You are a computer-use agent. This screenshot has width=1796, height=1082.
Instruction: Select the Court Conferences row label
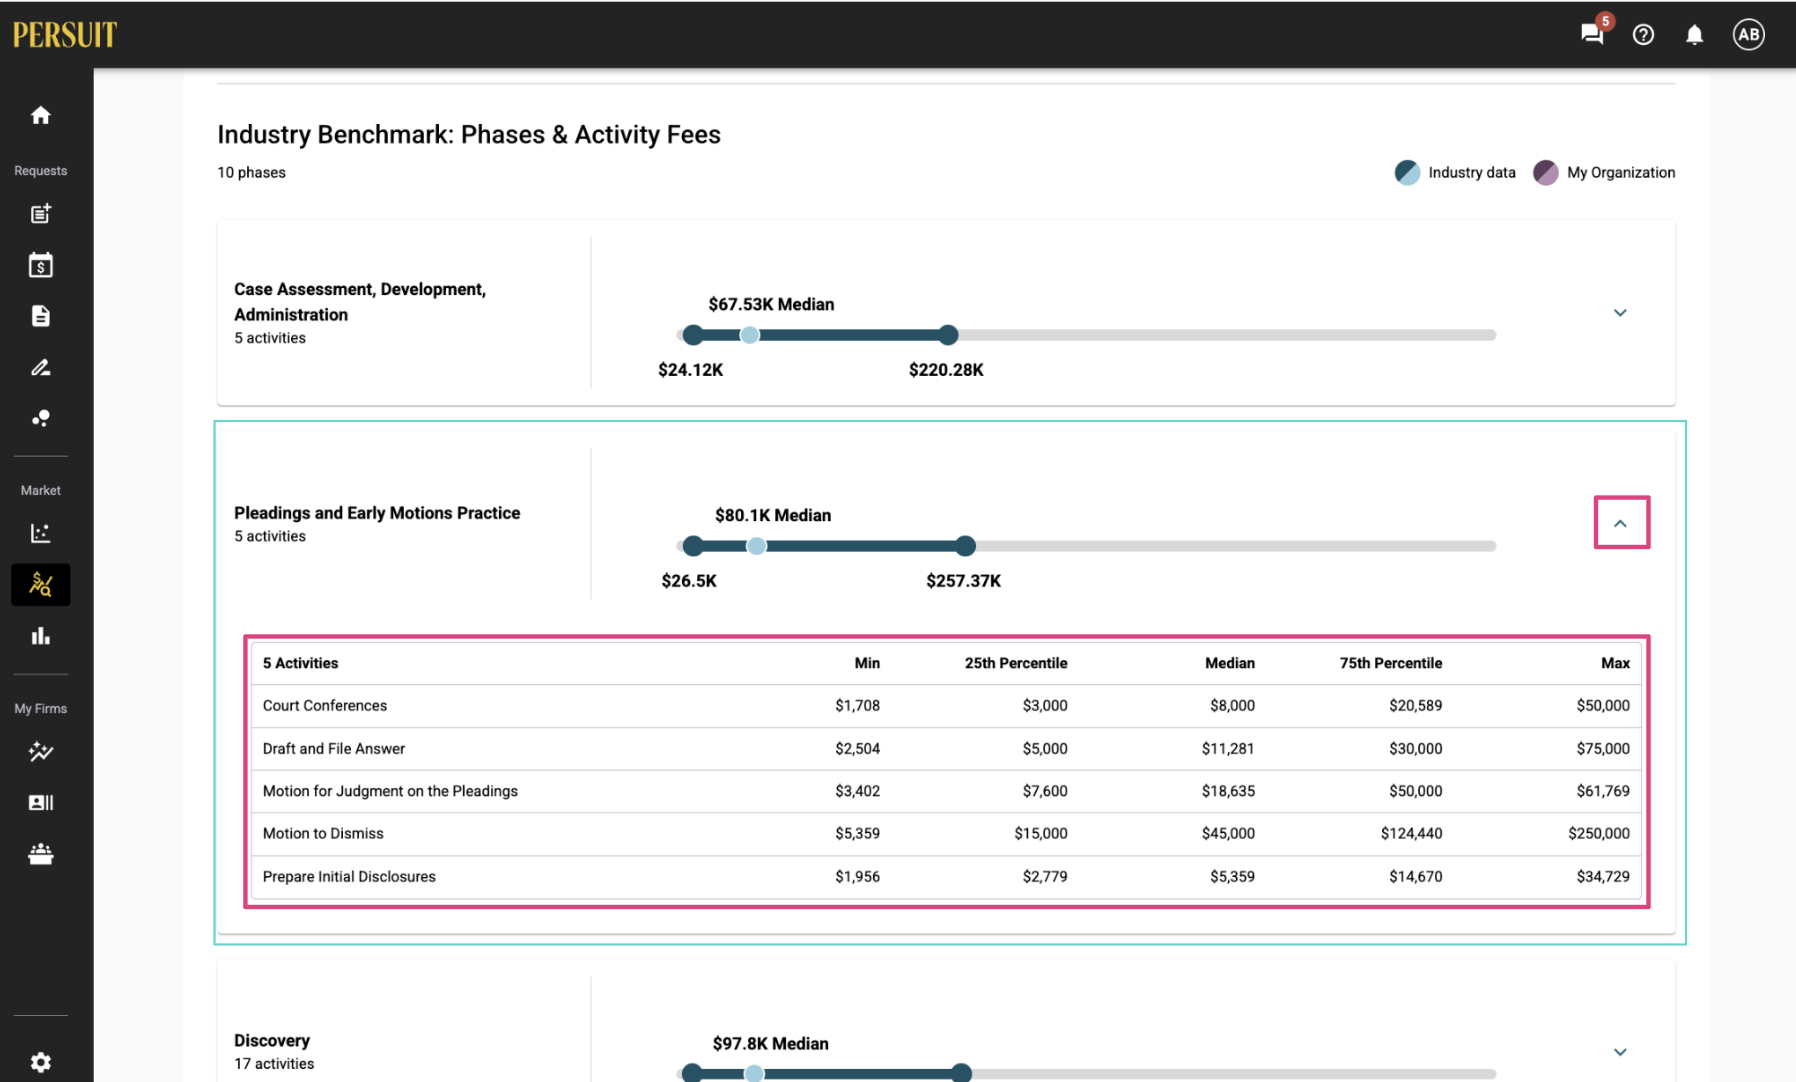pos(325,706)
